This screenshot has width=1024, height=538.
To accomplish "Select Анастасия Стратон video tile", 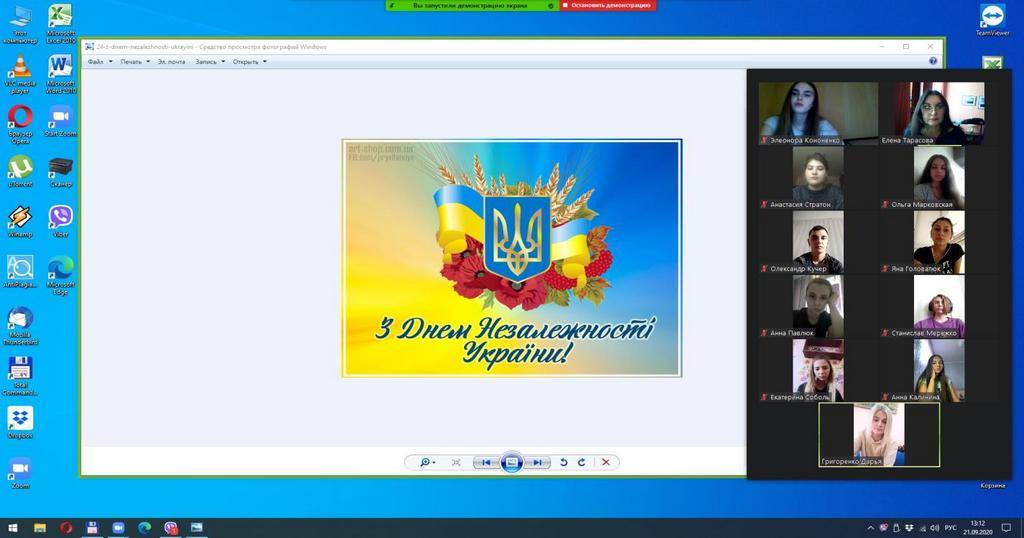I will [x=818, y=177].
